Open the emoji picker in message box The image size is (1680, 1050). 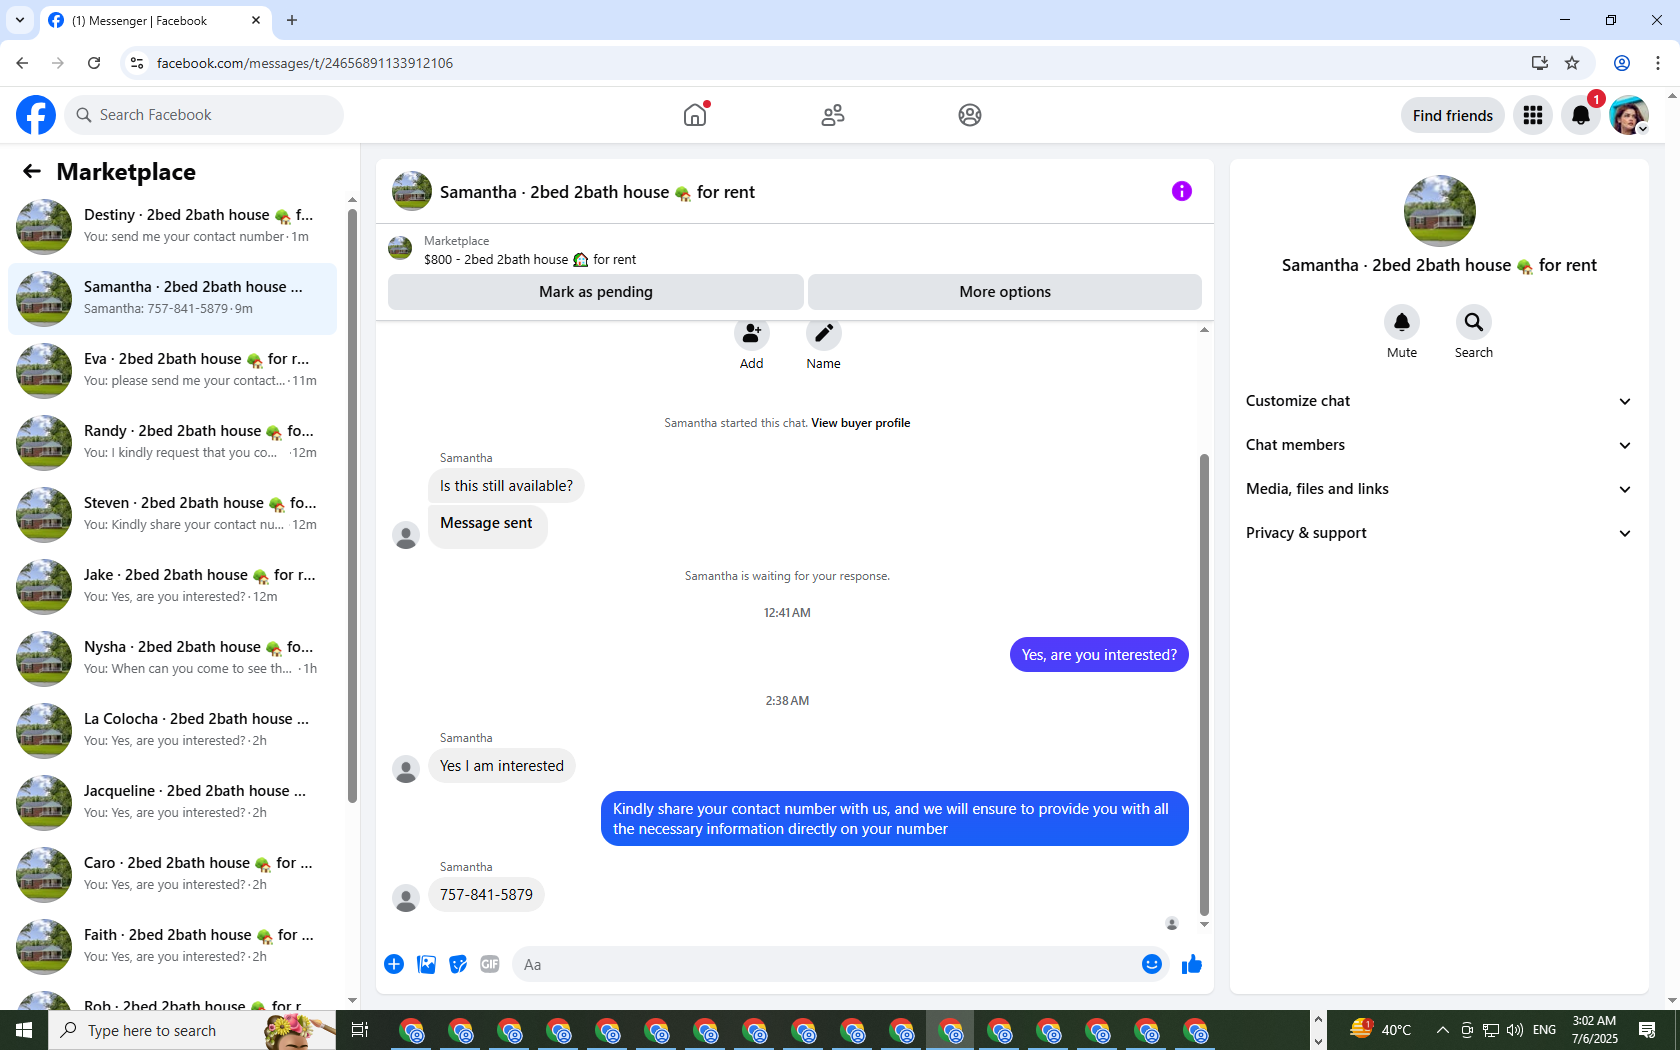pos(1152,964)
